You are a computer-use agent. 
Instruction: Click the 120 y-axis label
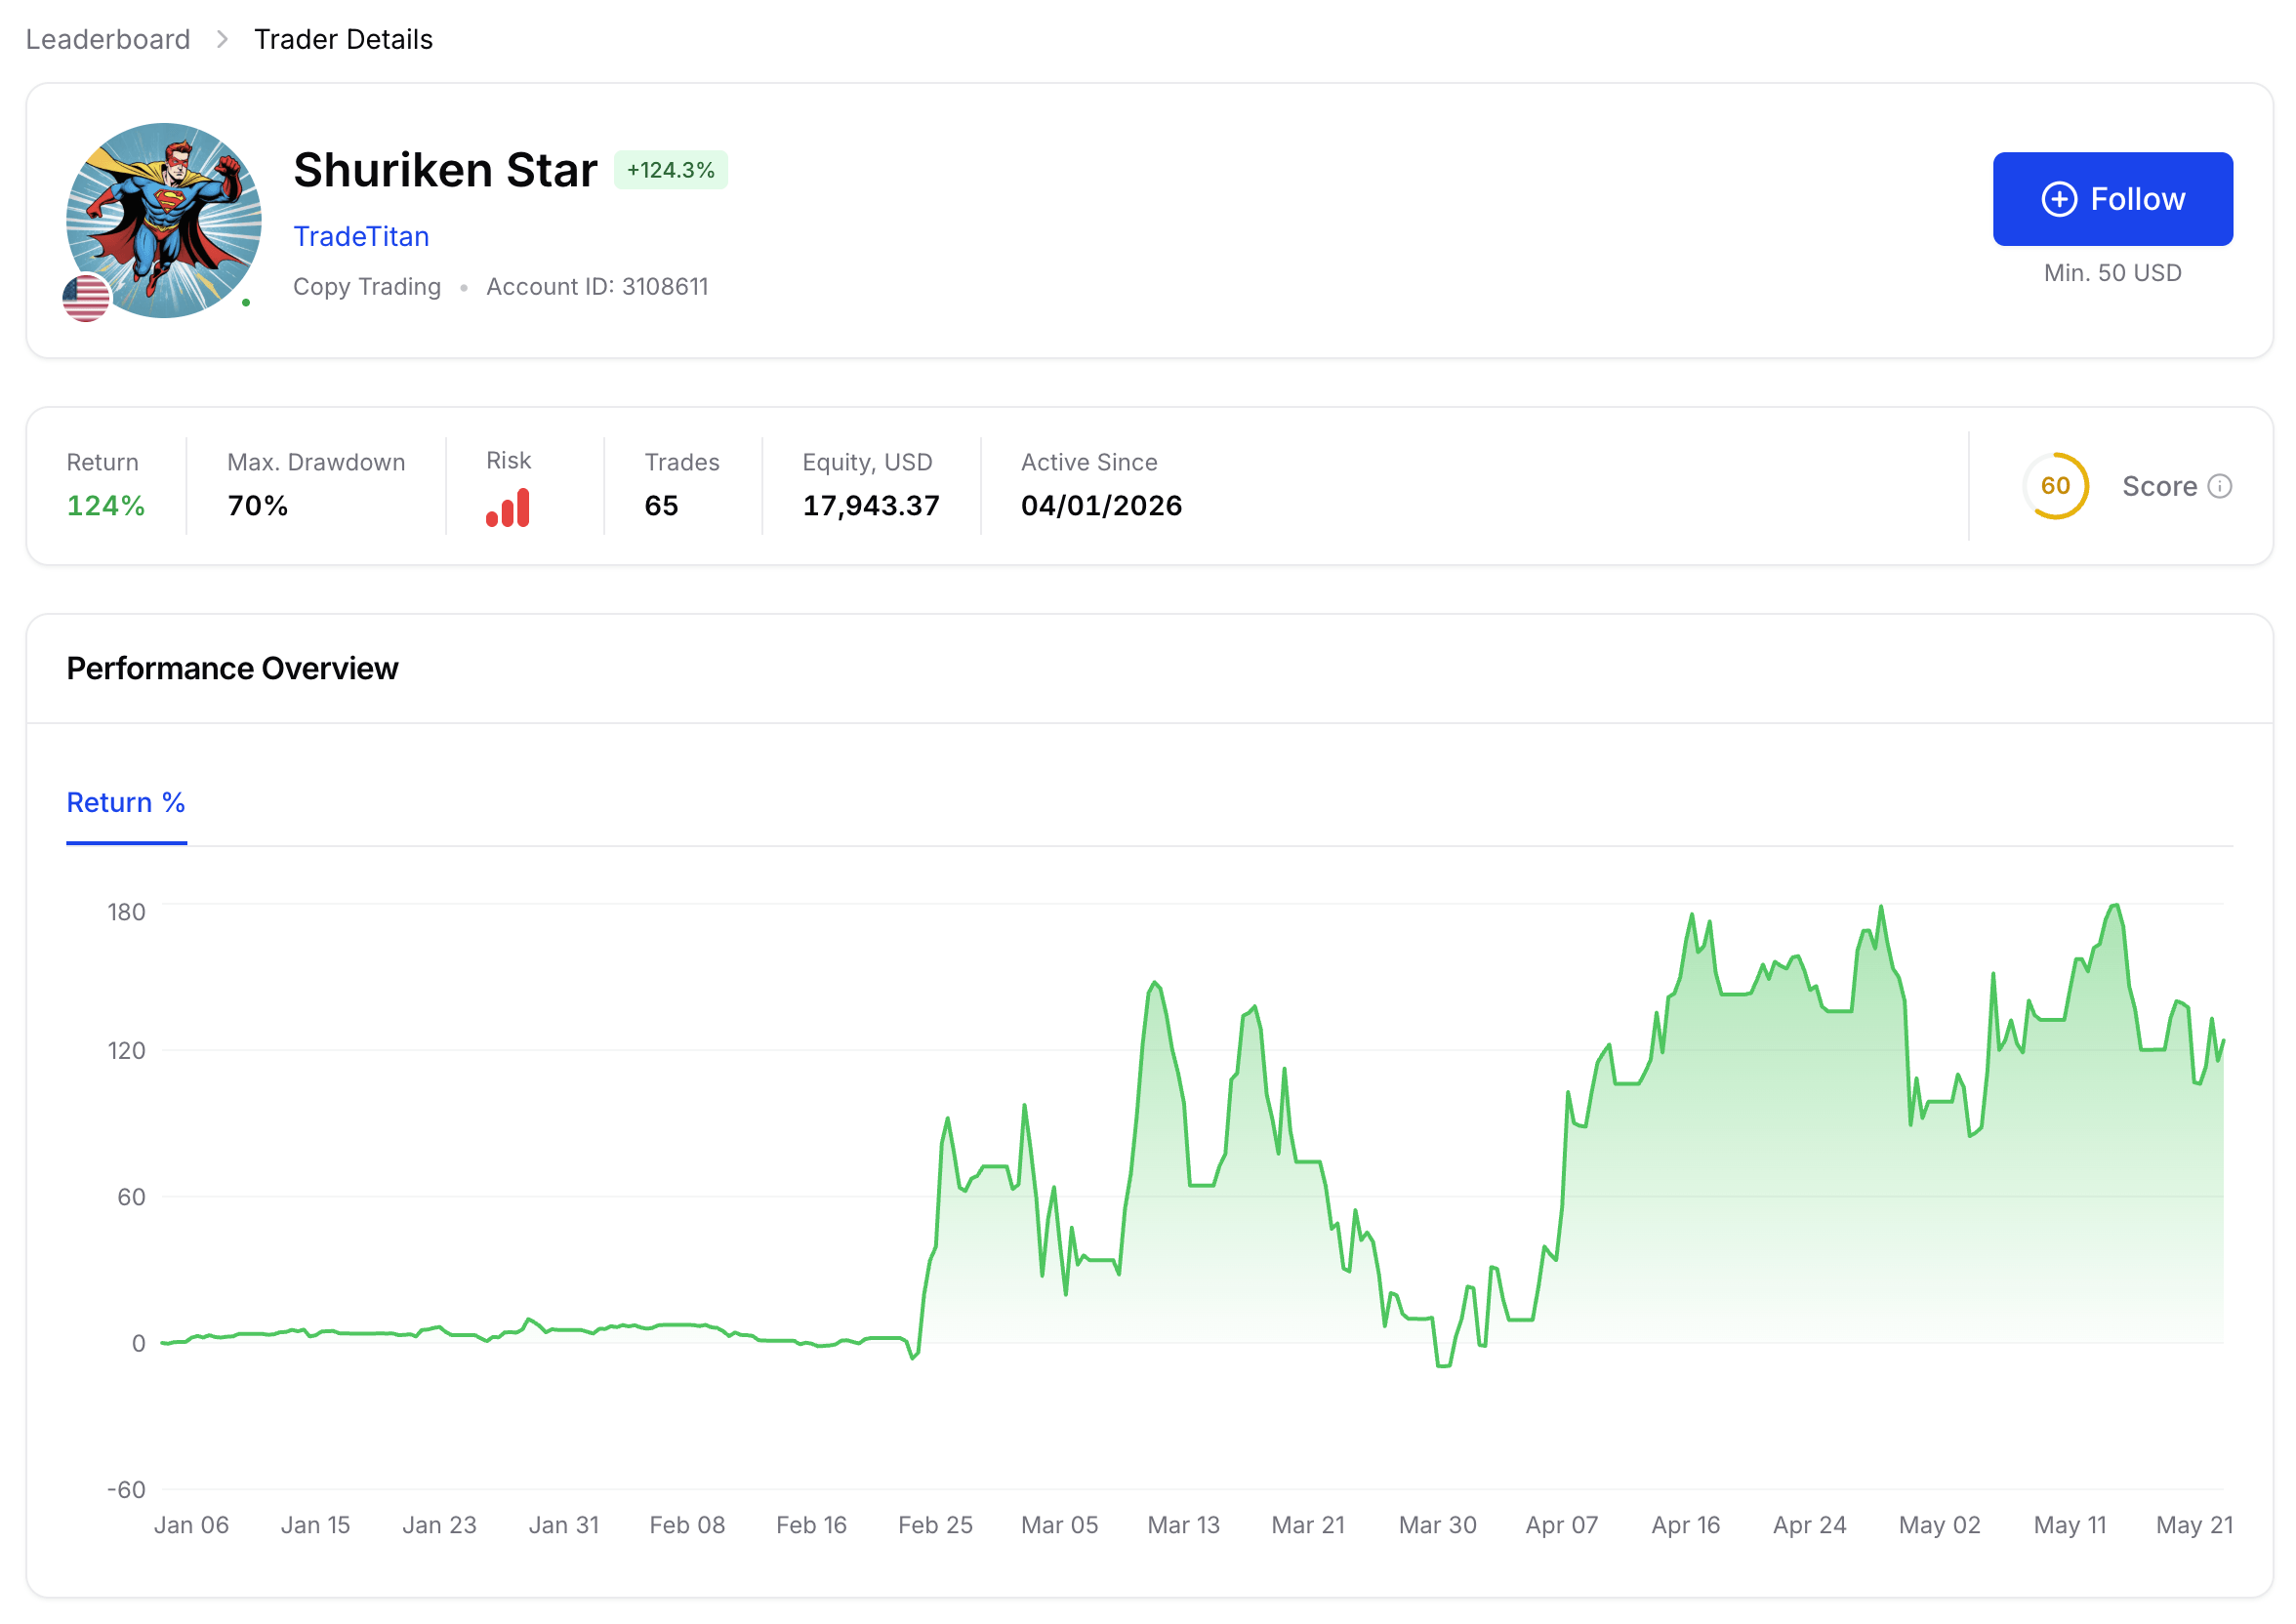[x=127, y=1051]
